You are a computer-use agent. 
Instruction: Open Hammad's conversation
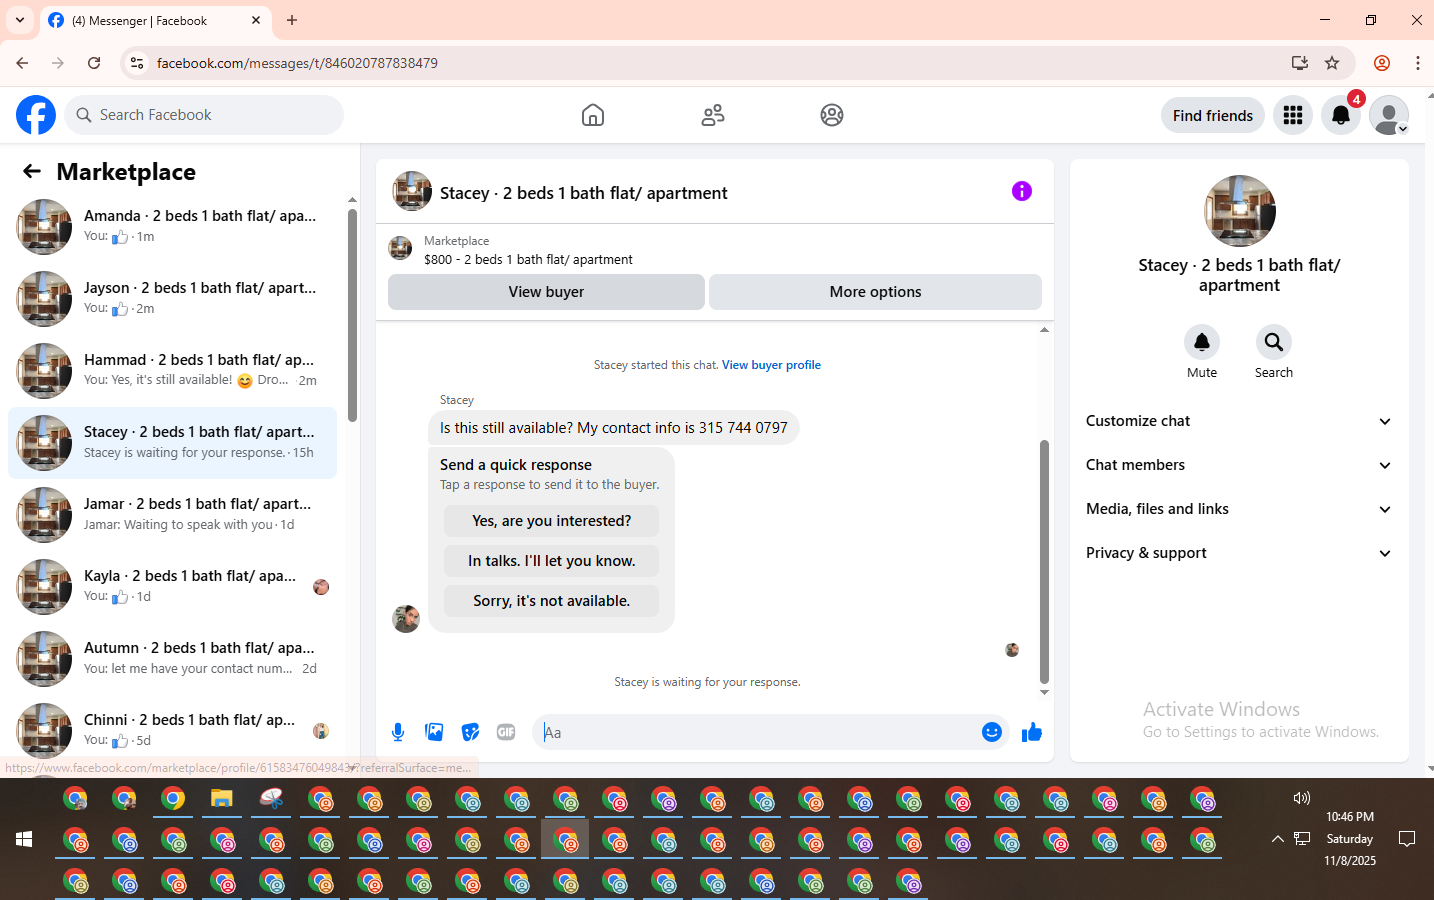[172, 371]
